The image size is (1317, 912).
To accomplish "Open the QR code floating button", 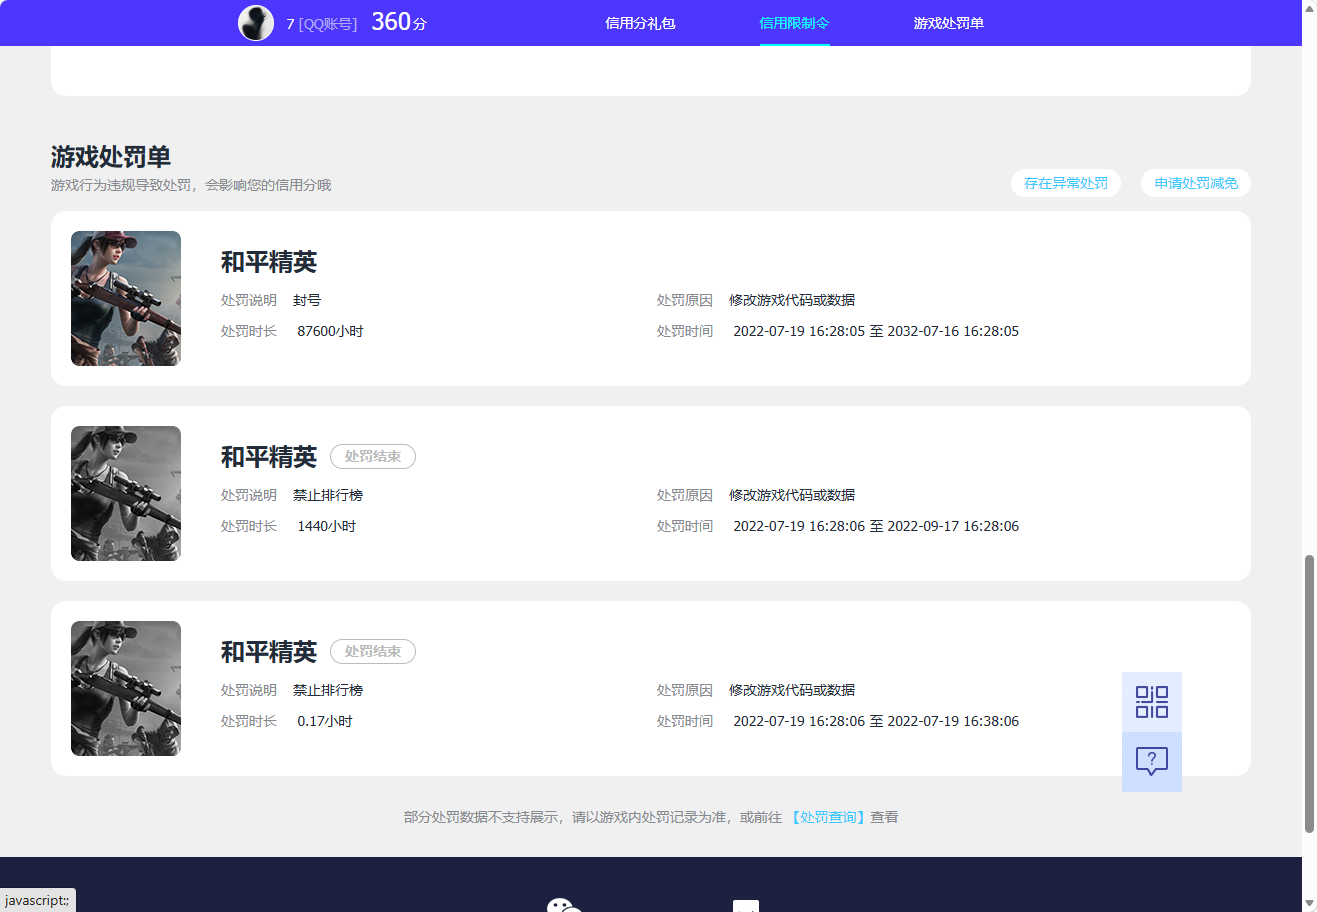I will (1152, 702).
